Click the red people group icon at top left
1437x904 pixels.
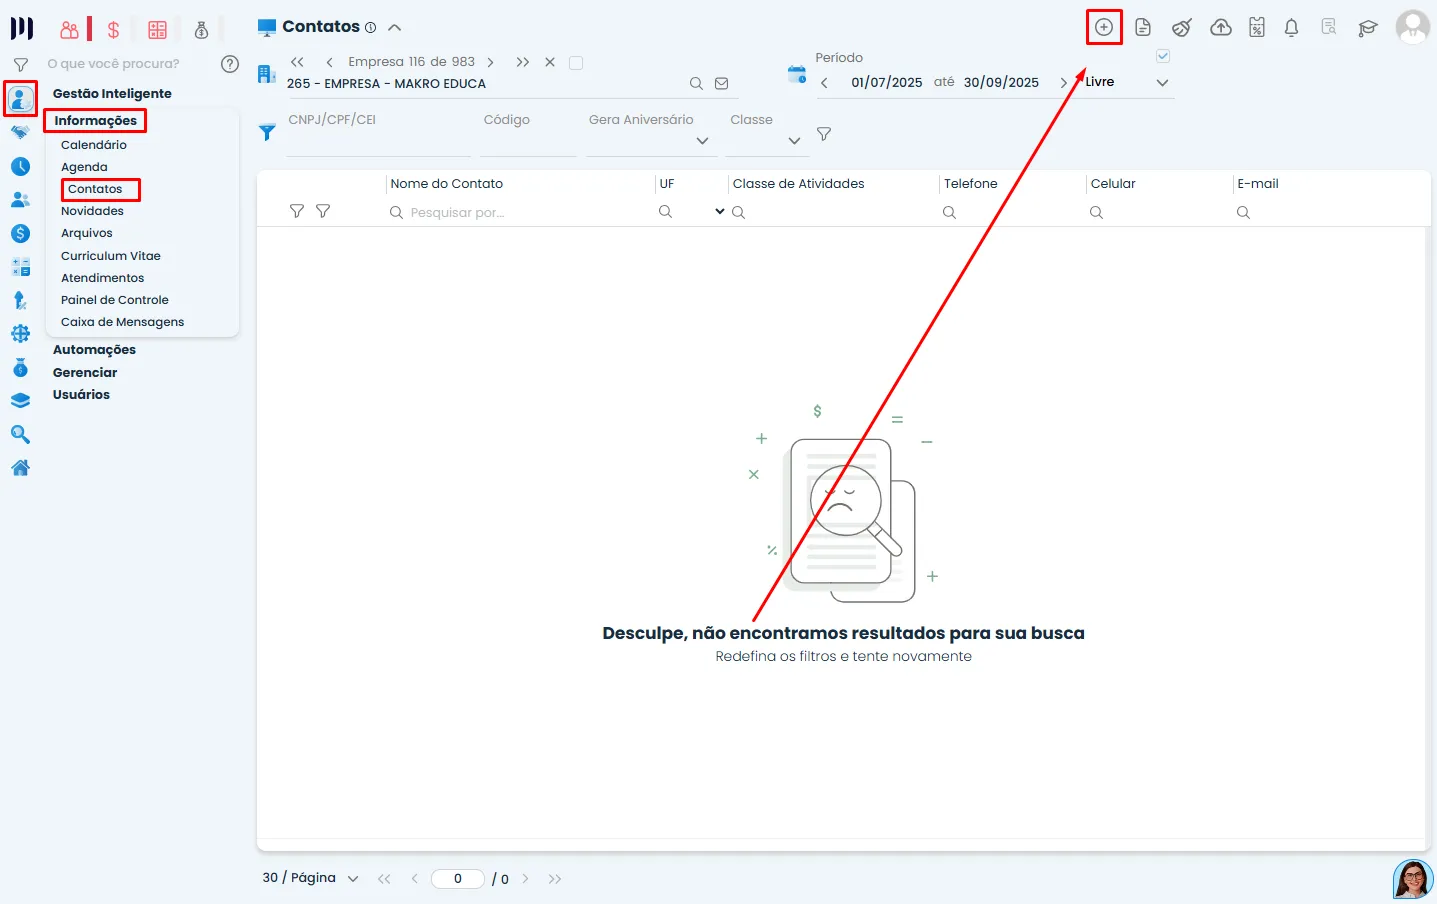[x=69, y=30]
